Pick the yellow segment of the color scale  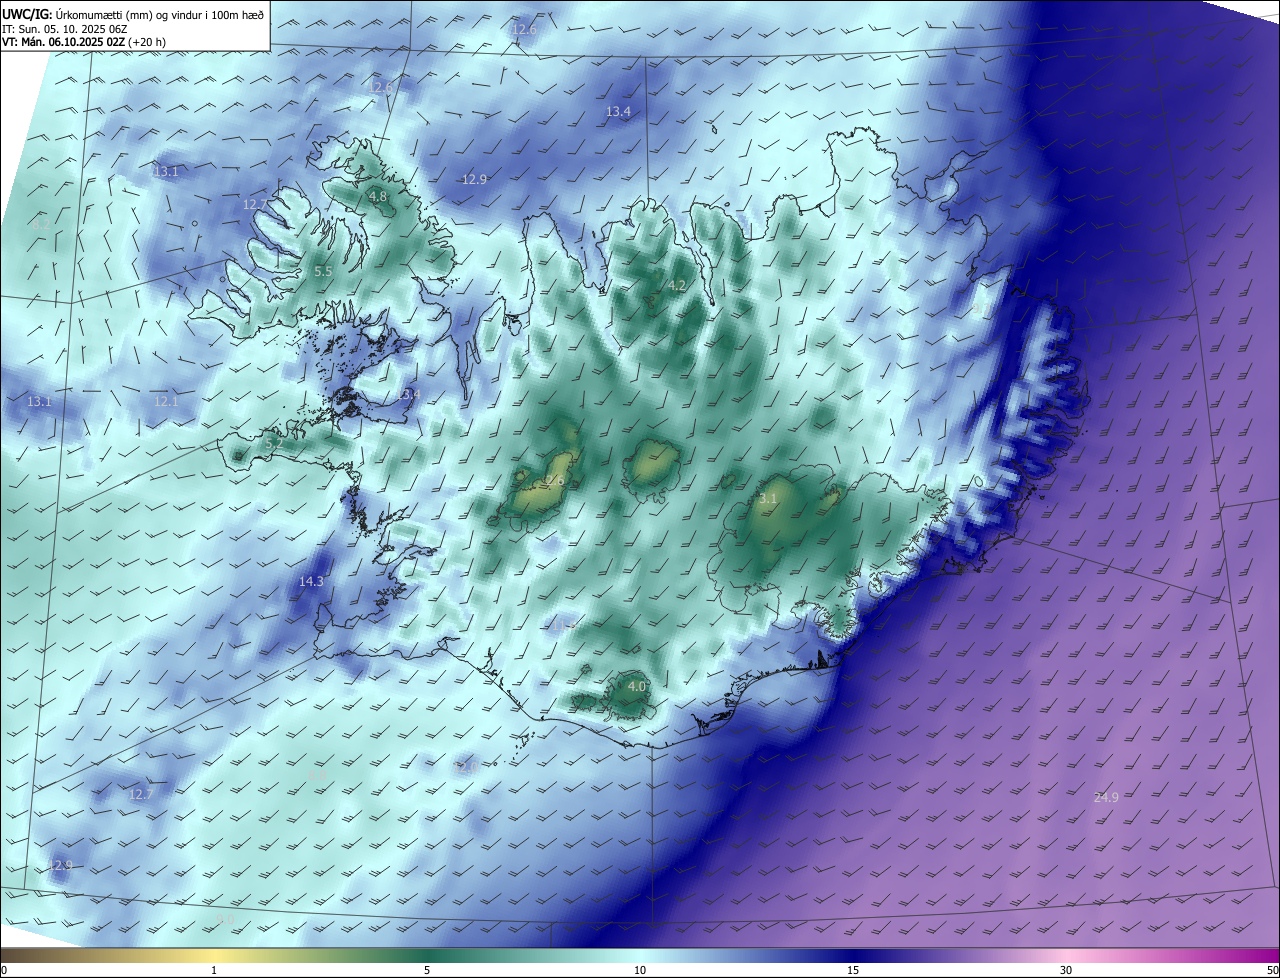tap(215, 955)
